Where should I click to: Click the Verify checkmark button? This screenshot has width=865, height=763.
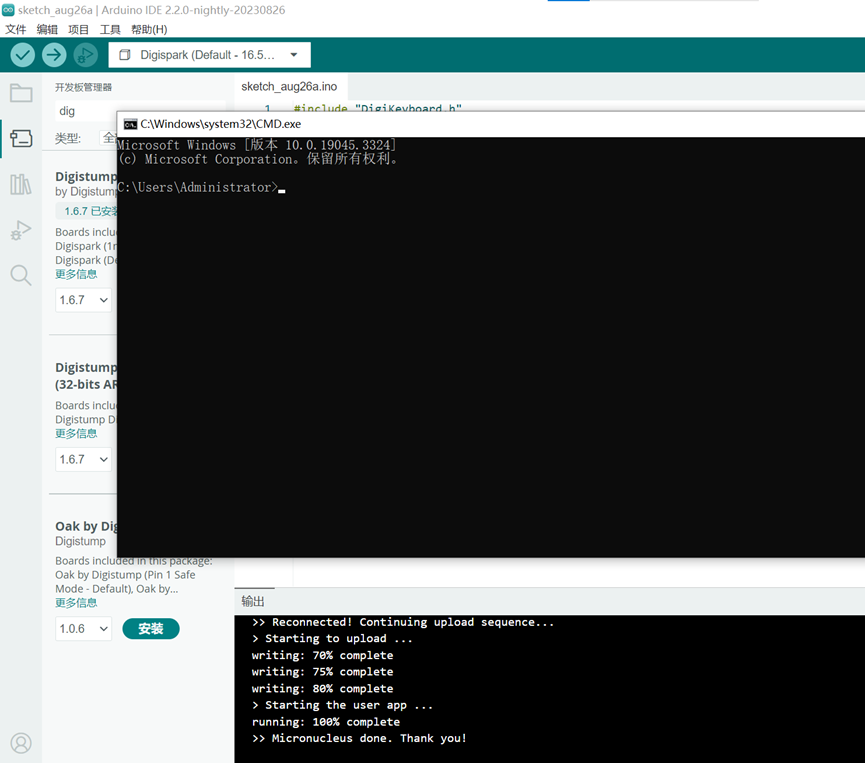(x=23, y=55)
